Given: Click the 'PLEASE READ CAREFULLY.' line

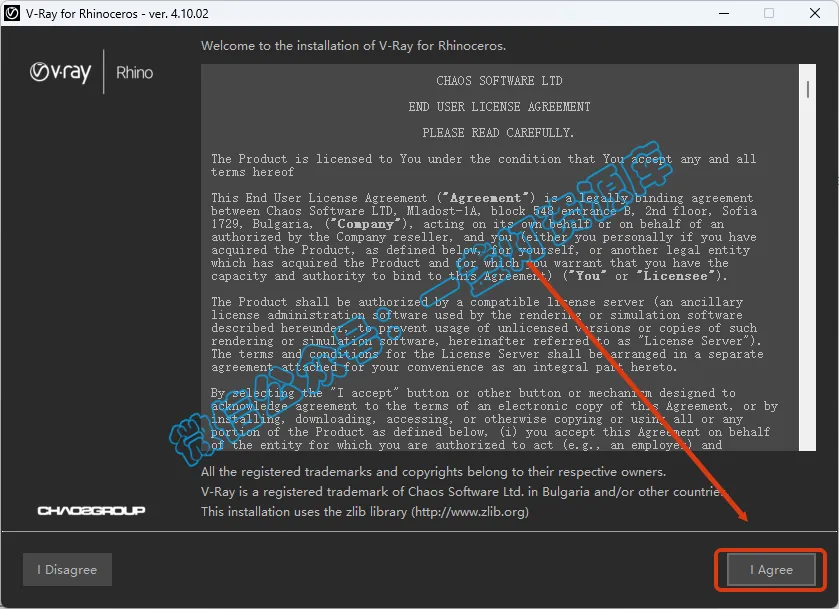Looking at the screenshot, I should 498,133.
